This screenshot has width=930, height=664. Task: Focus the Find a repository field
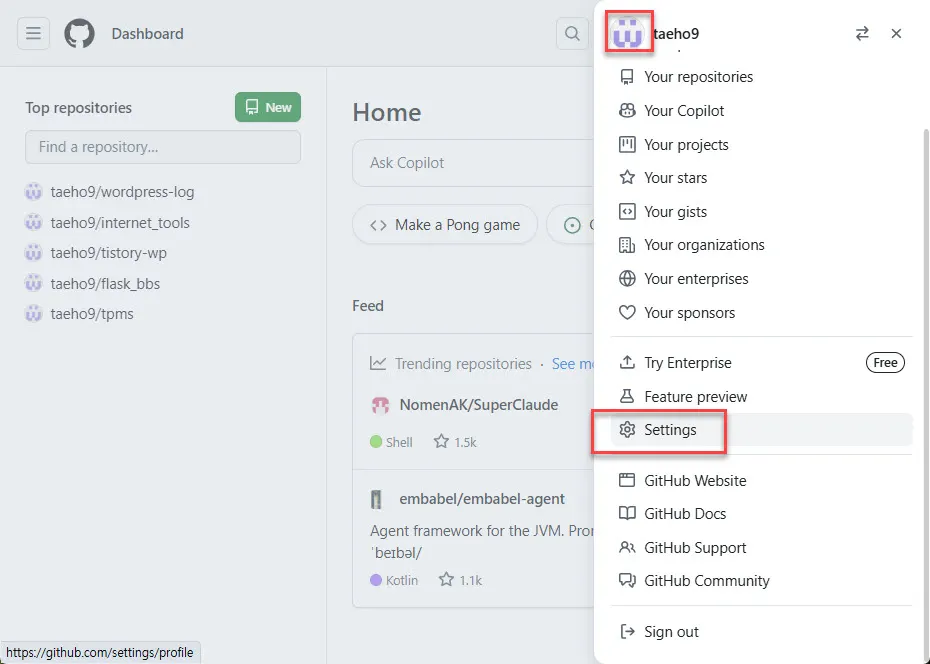(x=163, y=147)
